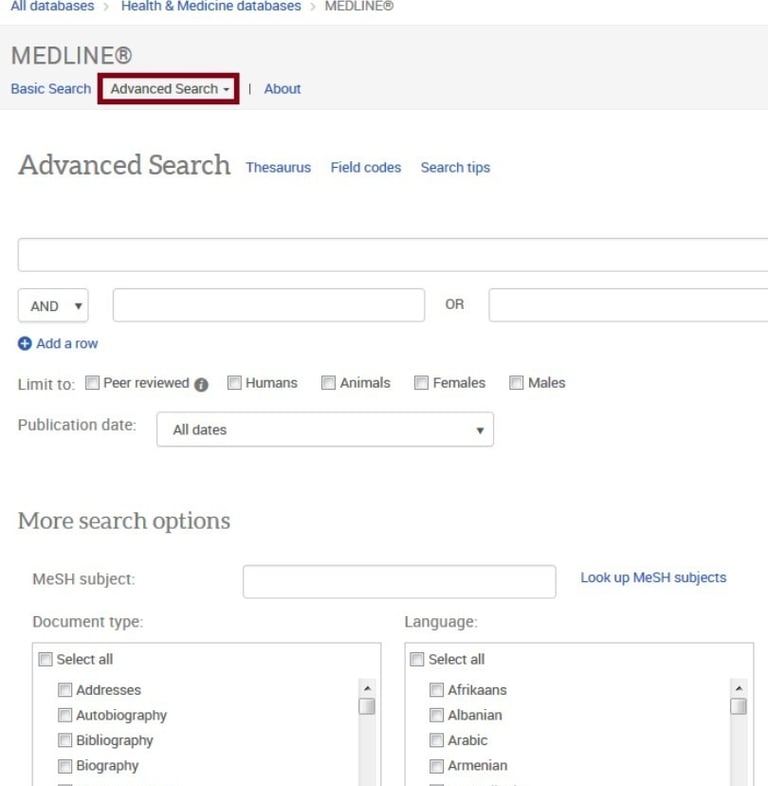Click the MEDLINE® page heading

[x=72, y=55]
